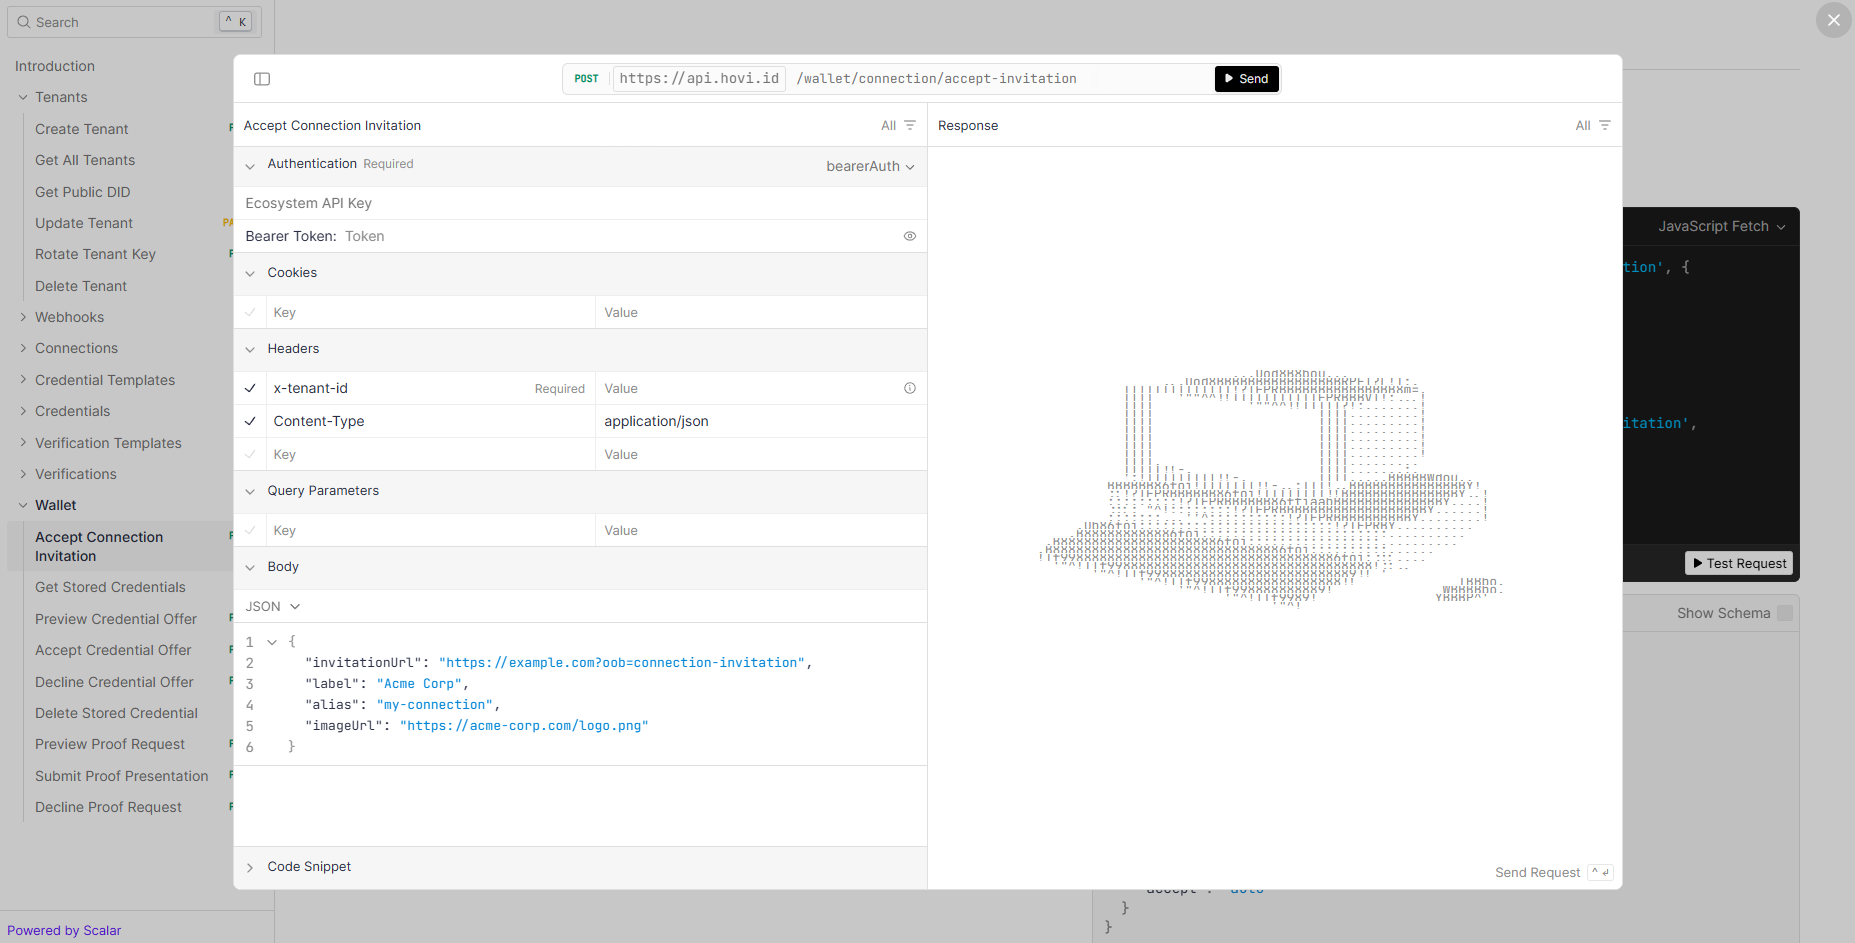Expand the Webhooks sidebar group
The height and width of the screenshot is (943, 1855).
pyautogui.click(x=69, y=317)
